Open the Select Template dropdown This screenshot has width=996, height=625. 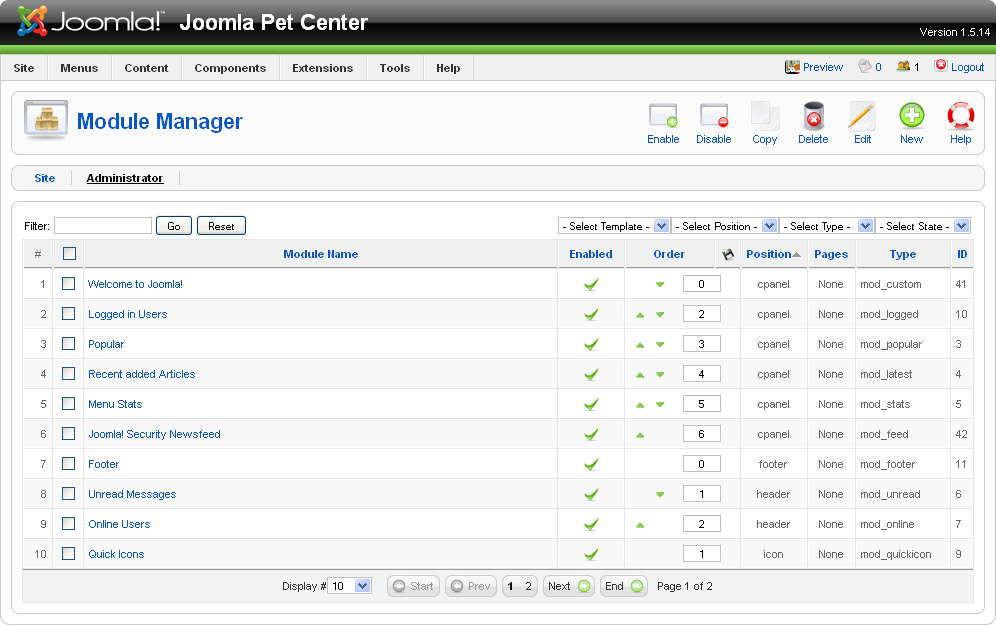(x=614, y=226)
